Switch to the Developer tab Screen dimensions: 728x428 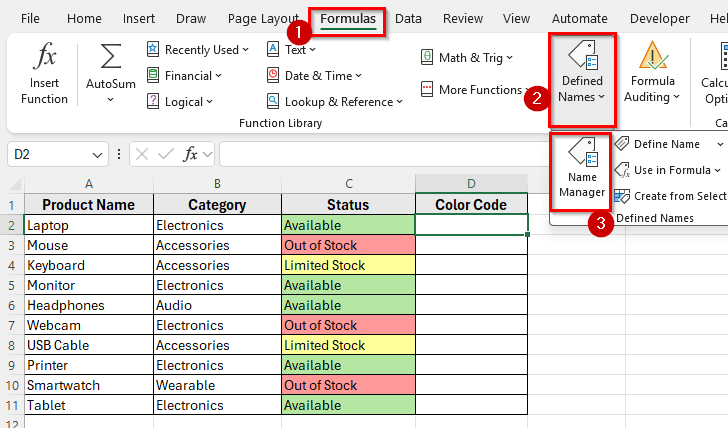click(659, 19)
